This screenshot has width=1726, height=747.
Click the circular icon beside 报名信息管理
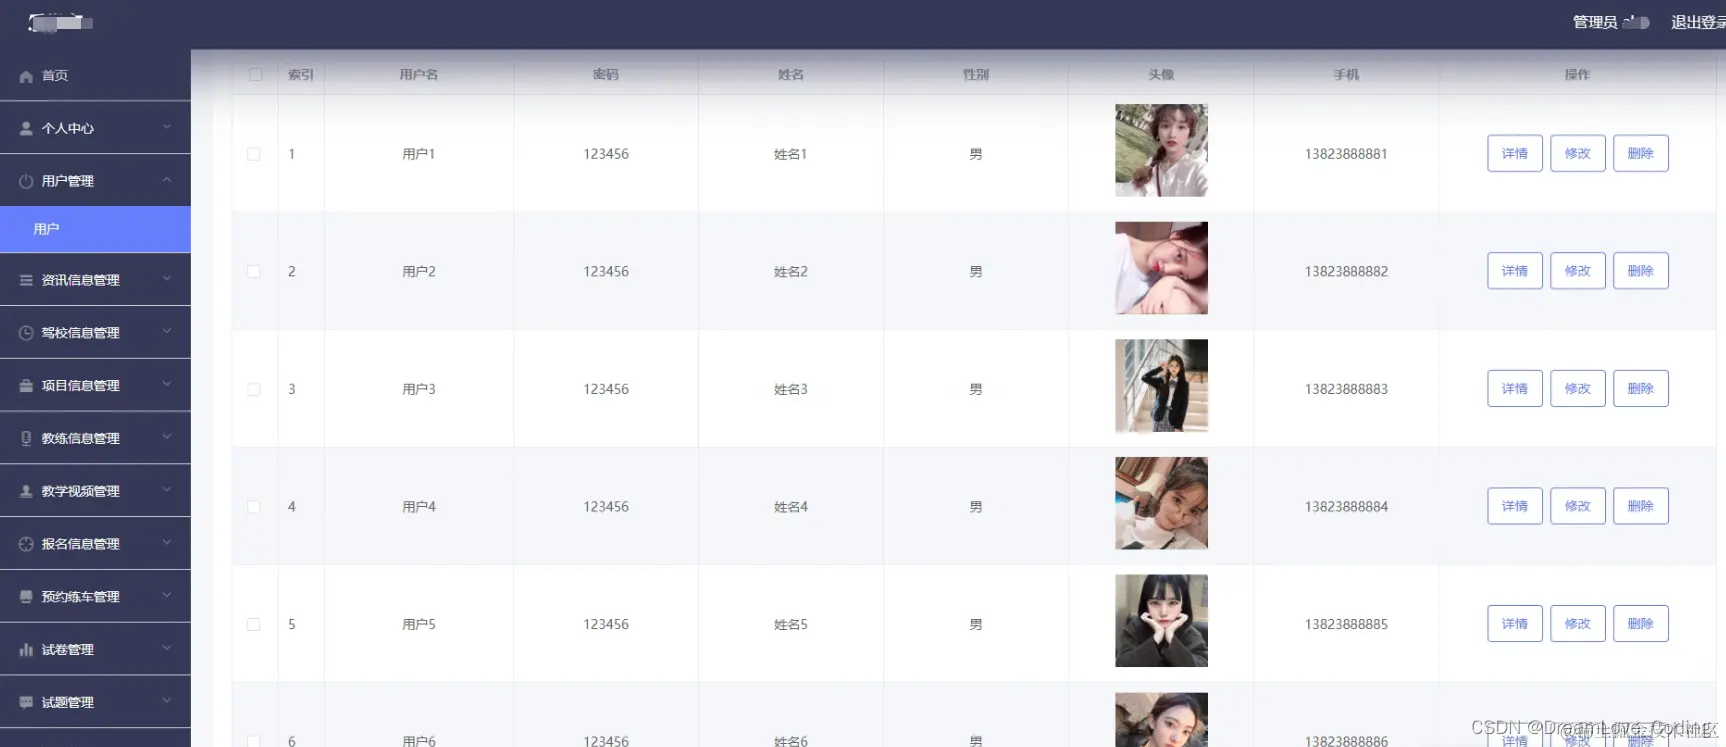(26, 544)
